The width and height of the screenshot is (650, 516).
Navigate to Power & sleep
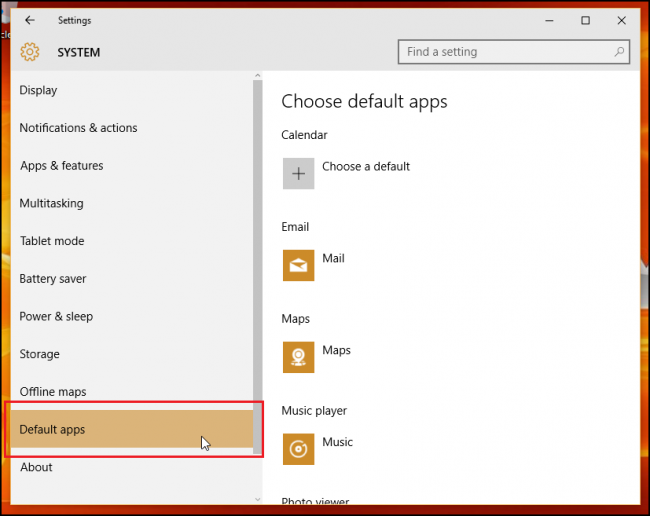(x=56, y=316)
